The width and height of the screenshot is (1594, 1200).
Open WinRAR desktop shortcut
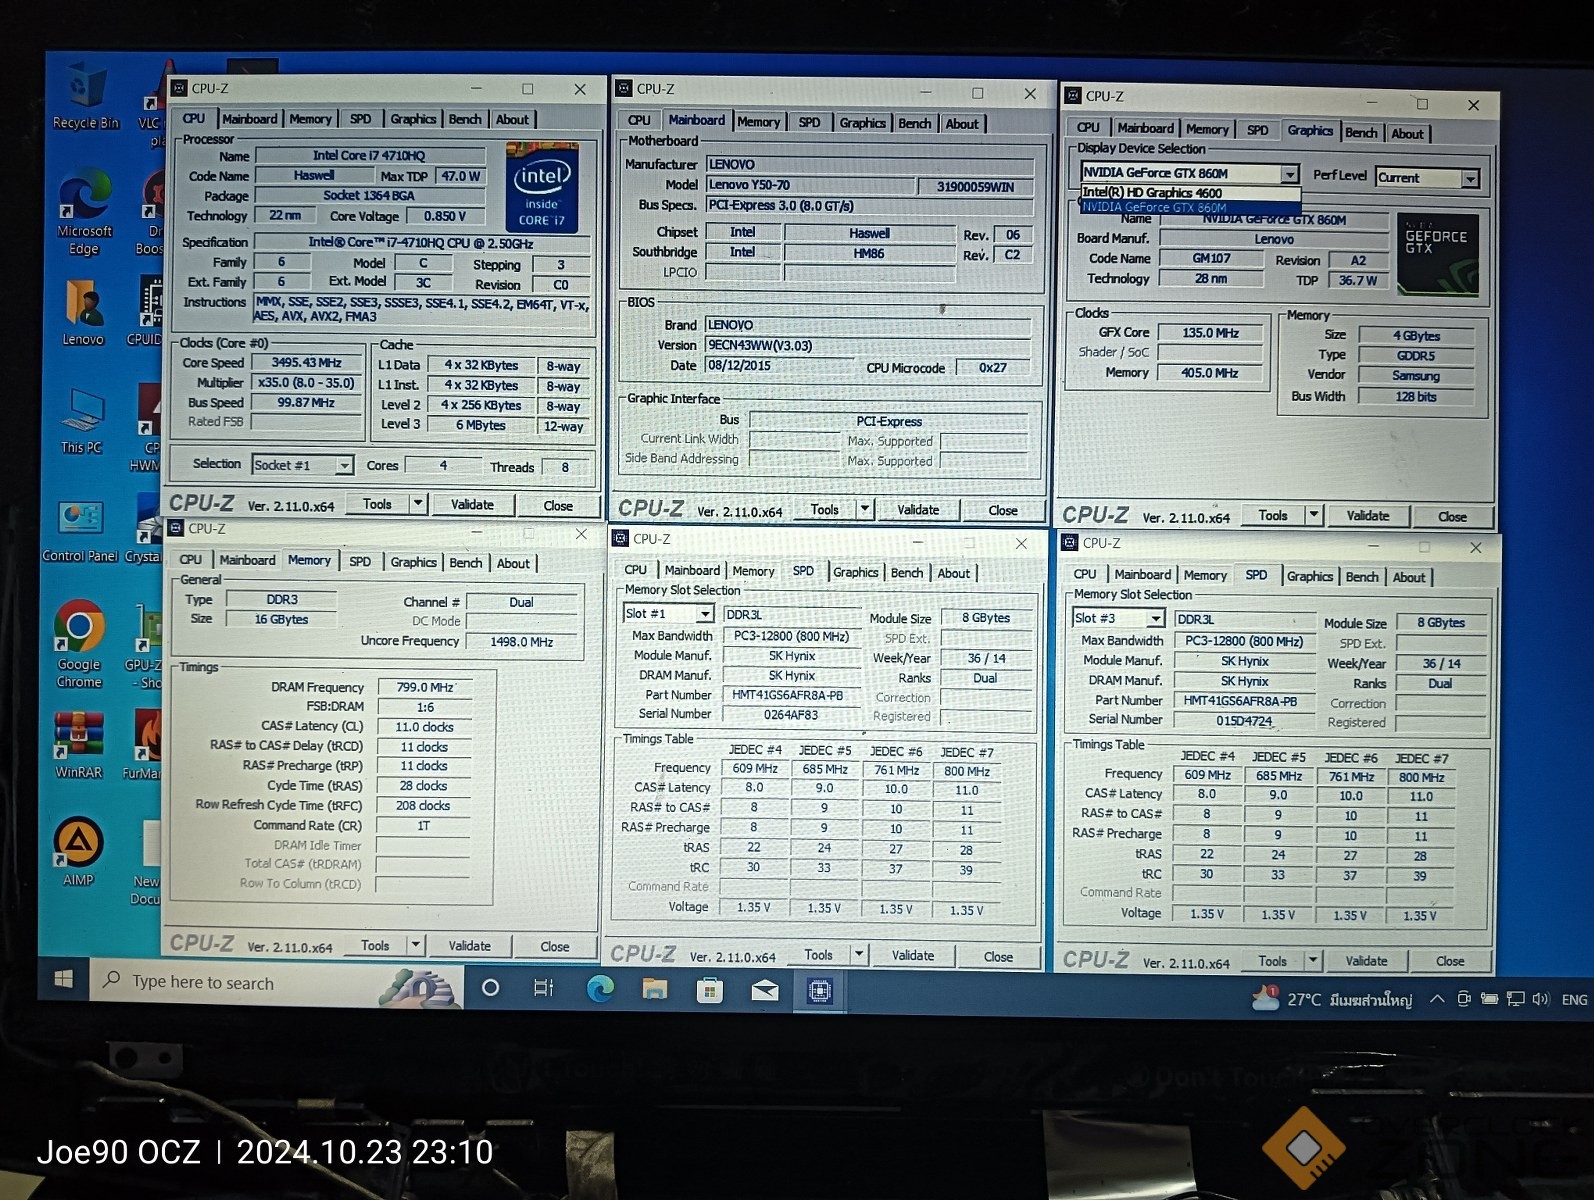point(79,745)
